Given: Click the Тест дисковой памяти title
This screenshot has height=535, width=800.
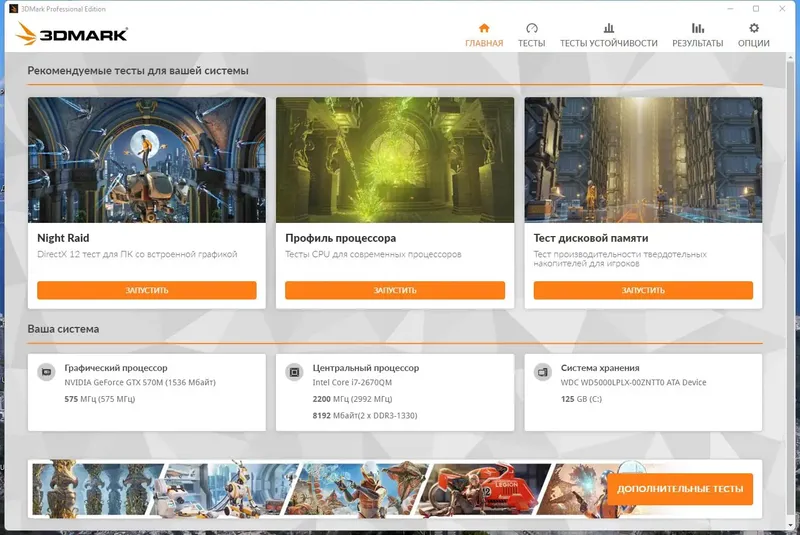Looking at the screenshot, I should pyautogui.click(x=591, y=238).
